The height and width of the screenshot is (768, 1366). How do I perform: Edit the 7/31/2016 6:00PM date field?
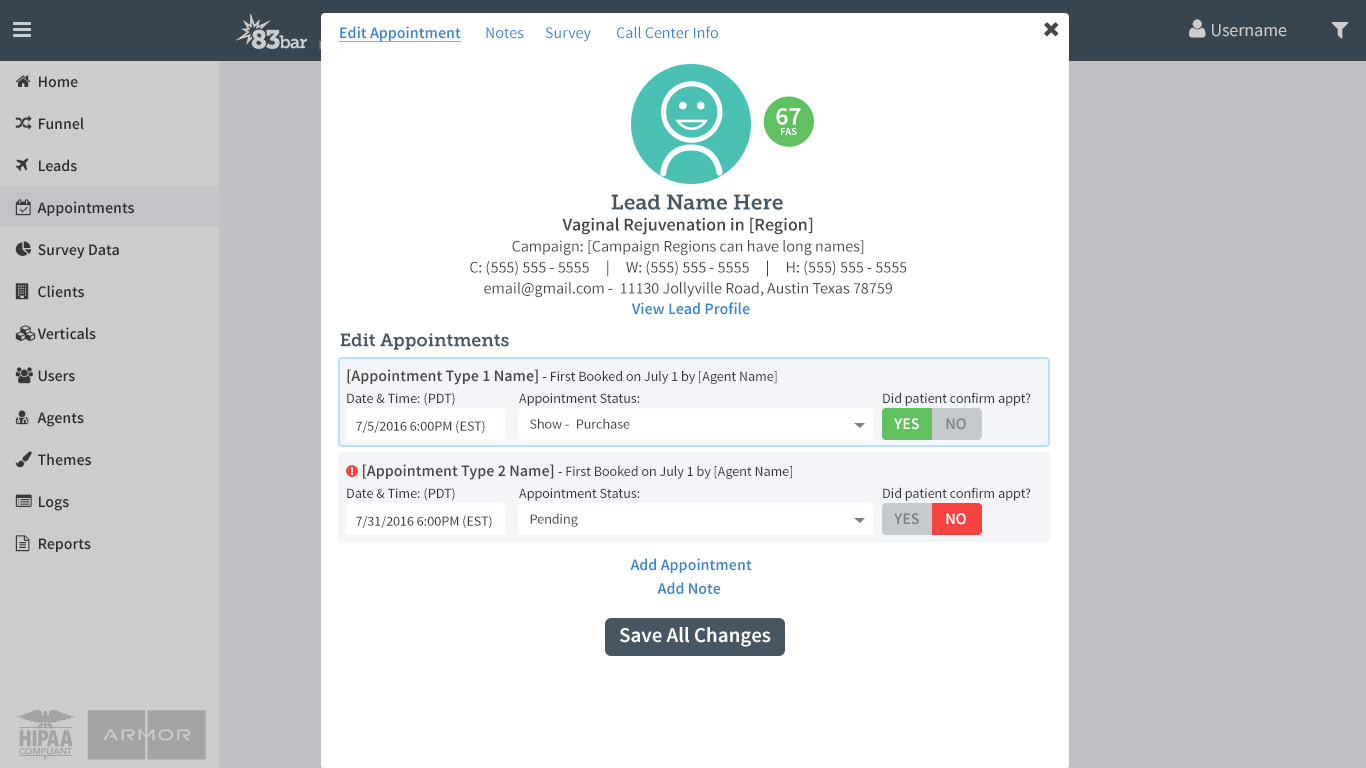point(425,520)
